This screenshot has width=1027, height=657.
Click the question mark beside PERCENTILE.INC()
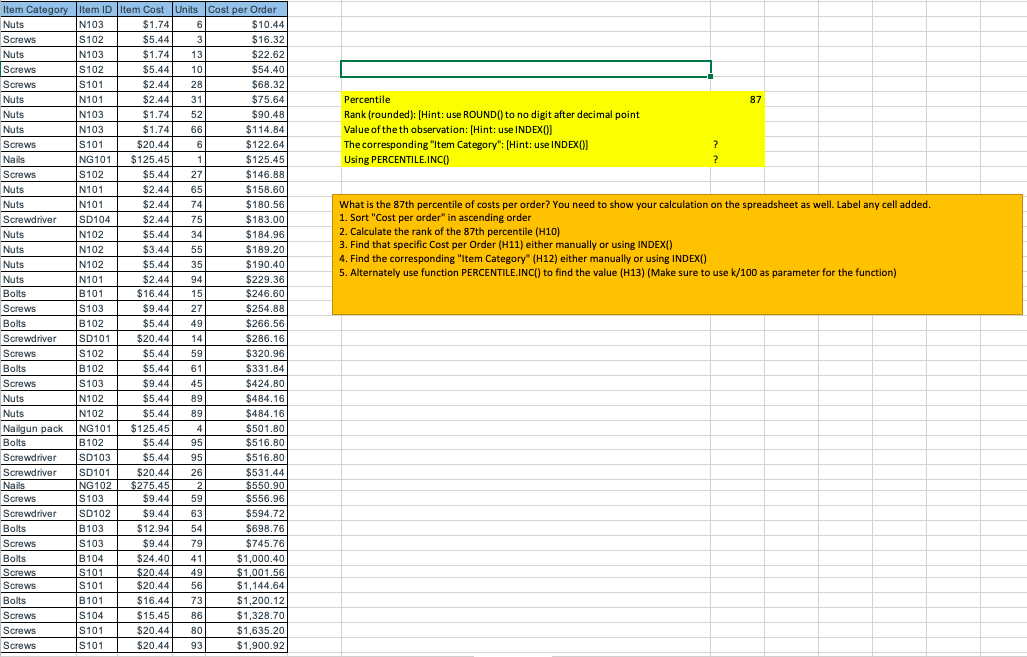click(x=716, y=159)
